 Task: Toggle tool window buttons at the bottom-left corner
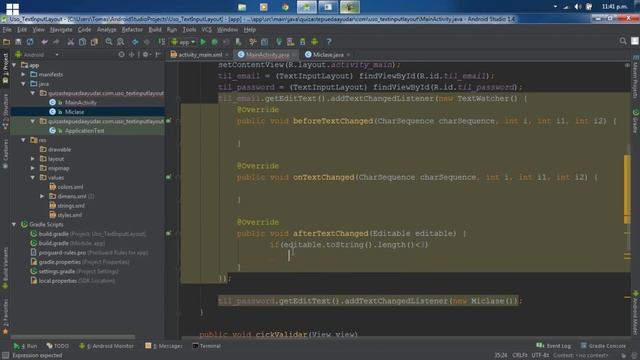(x=5, y=356)
